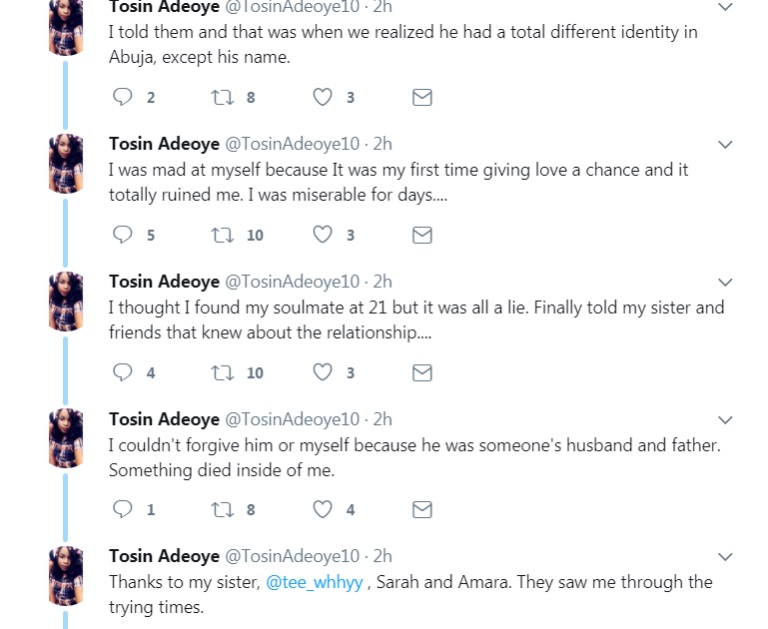This screenshot has width=768, height=629.
Task: Click the avatar beside the "soulmate at 21" tweet
Action: 66,298
